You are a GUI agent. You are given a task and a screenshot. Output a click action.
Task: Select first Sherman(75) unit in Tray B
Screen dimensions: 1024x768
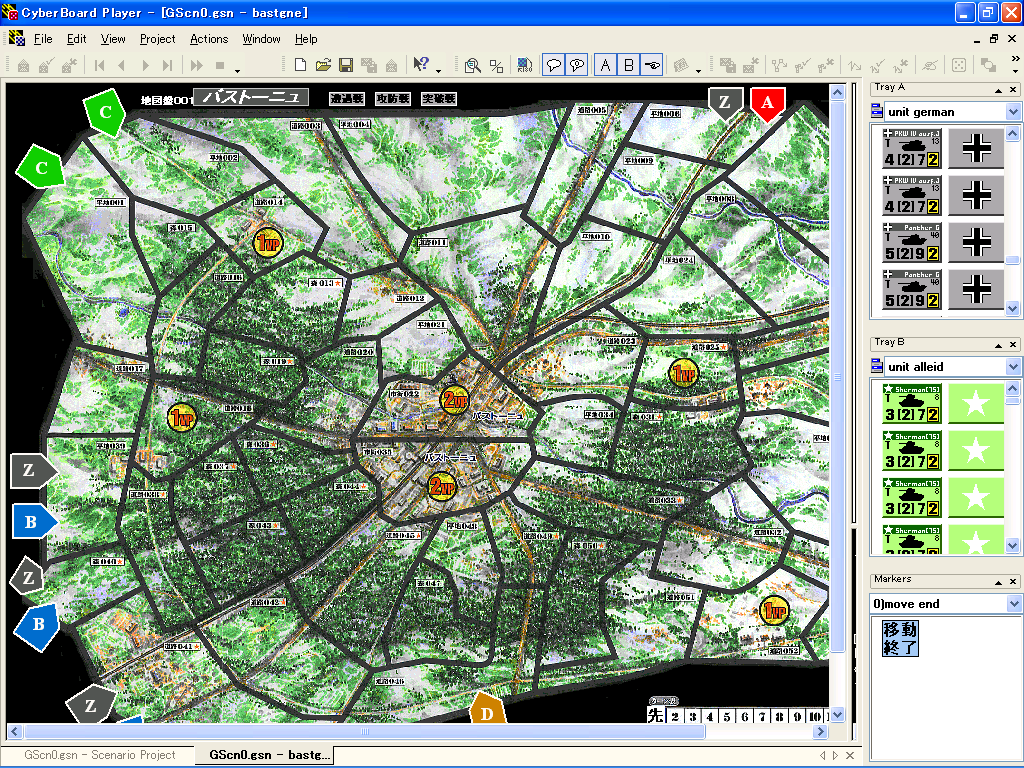point(912,404)
